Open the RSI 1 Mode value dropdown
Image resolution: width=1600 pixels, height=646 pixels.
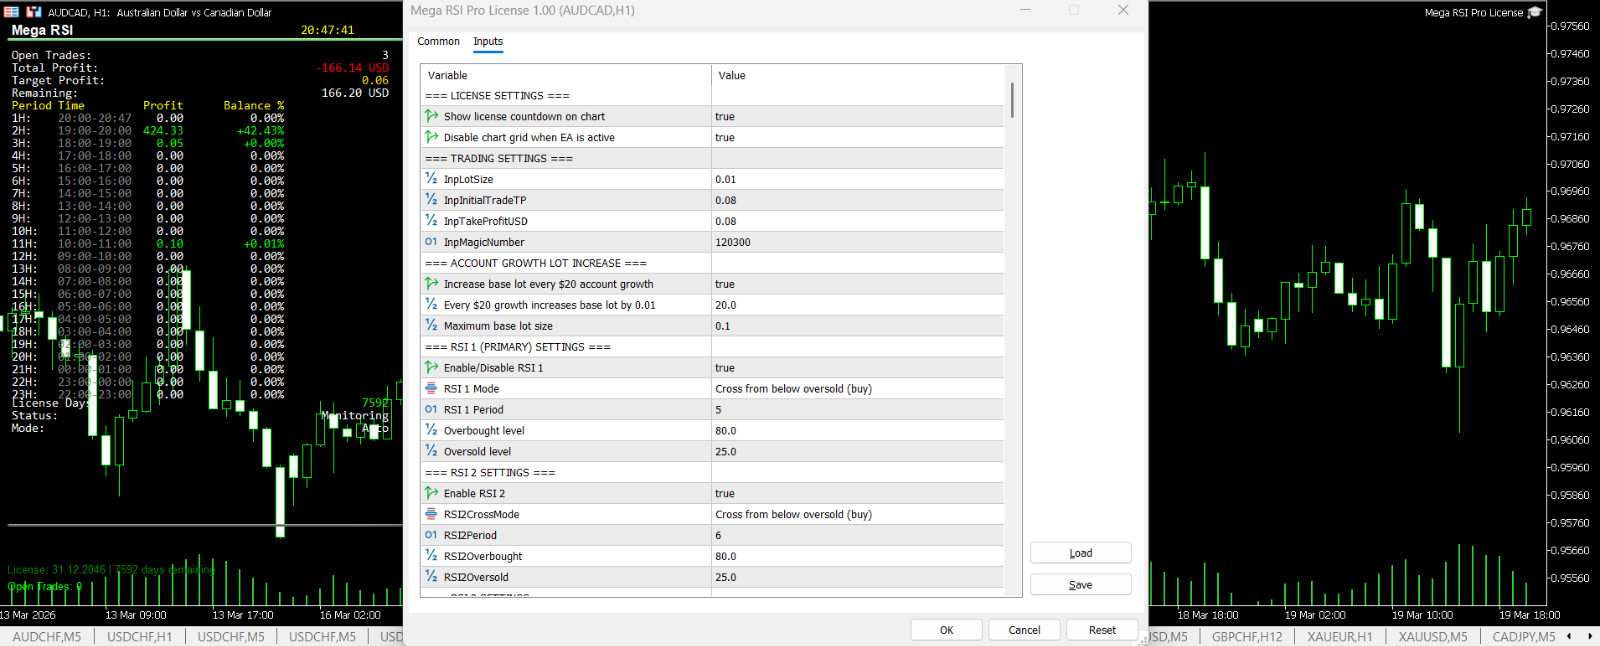pyautogui.click(x=857, y=389)
